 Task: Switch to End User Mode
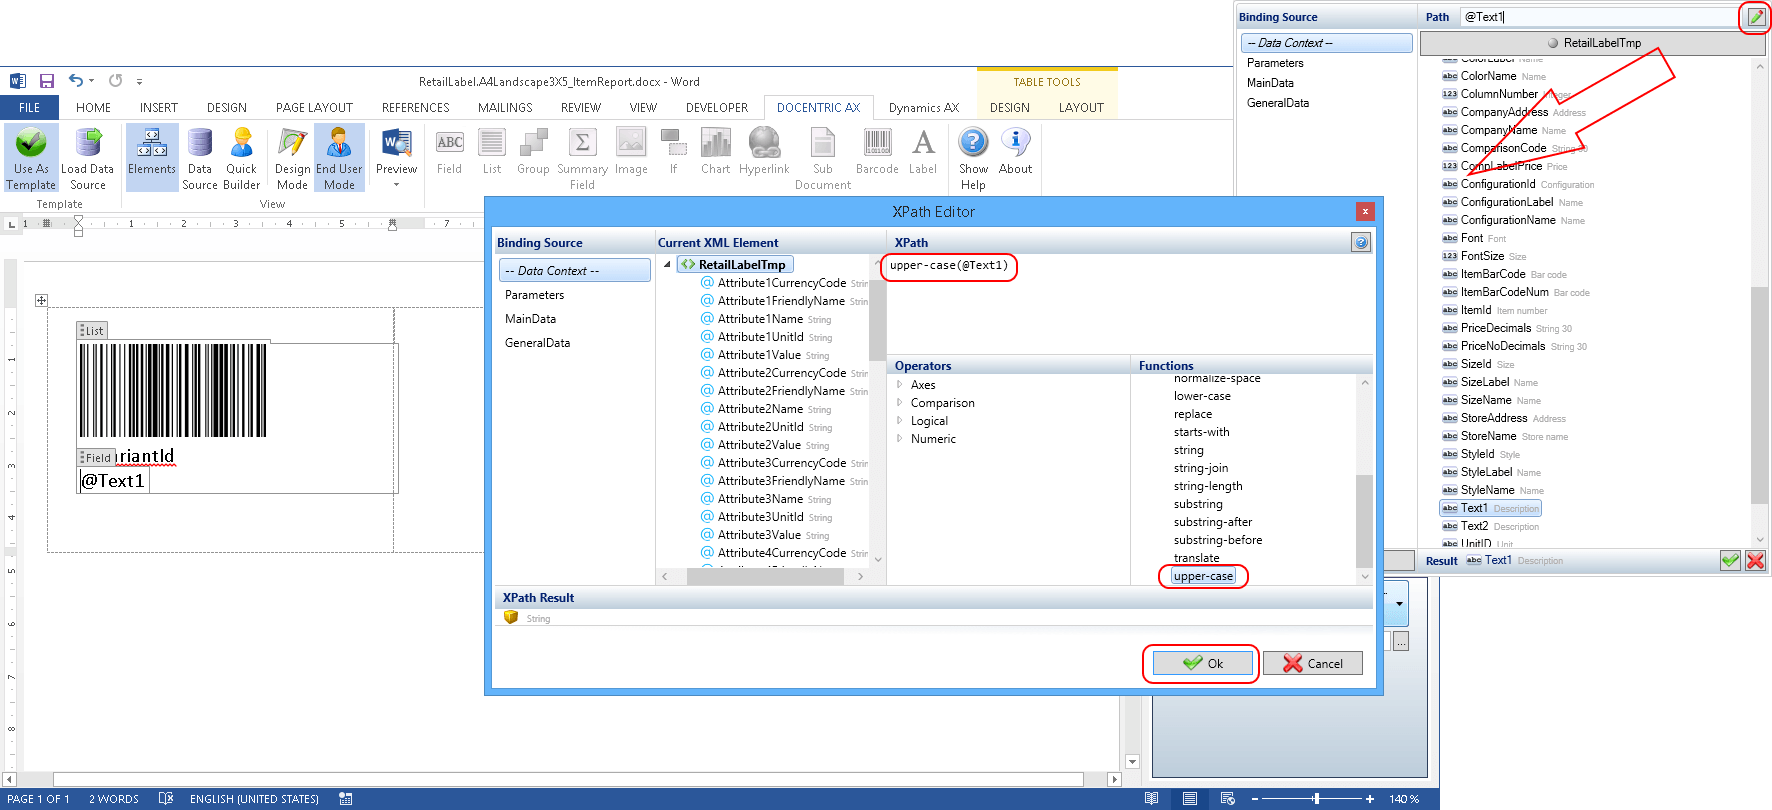[x=339, y=158]
